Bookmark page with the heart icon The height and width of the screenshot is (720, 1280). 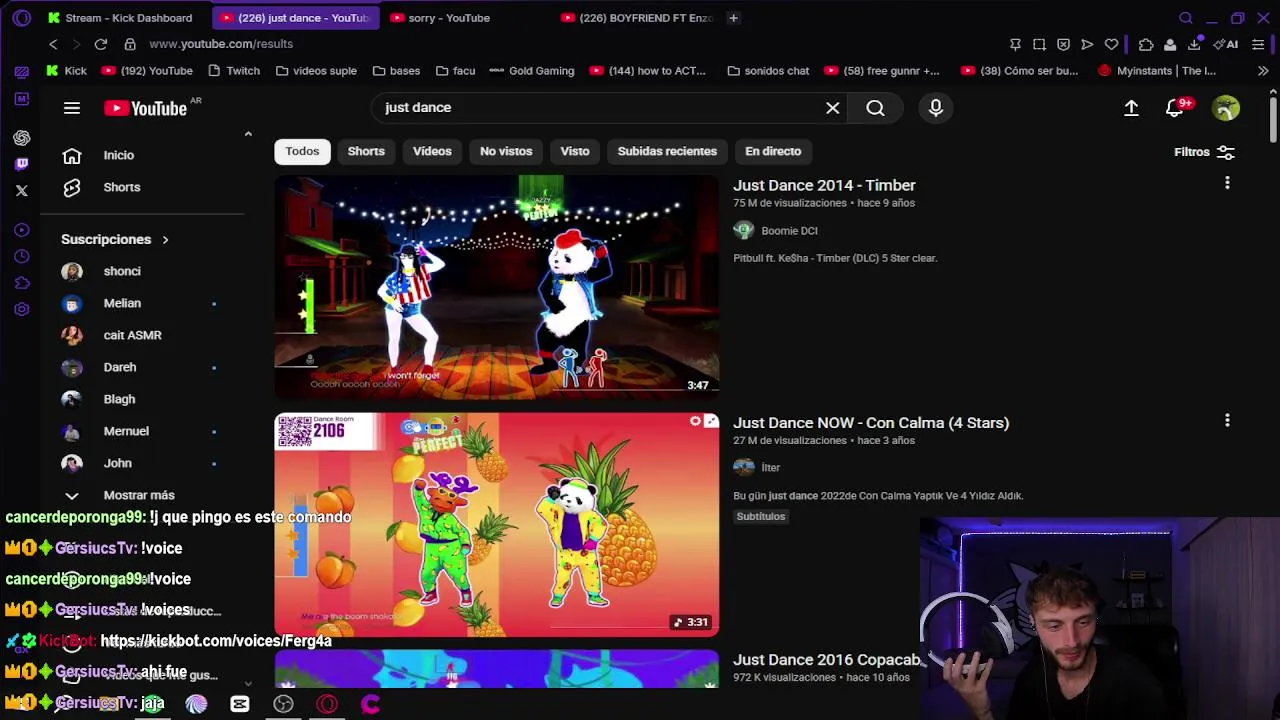point(1111,44)
